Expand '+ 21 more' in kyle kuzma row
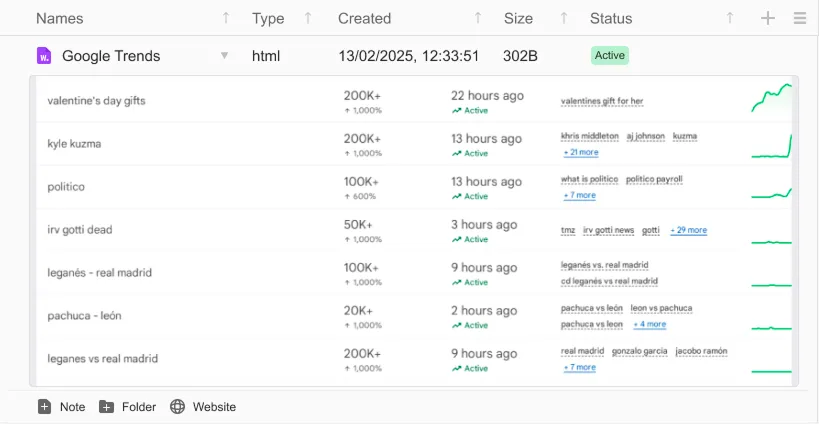819x424 pixels. point(581,152)
